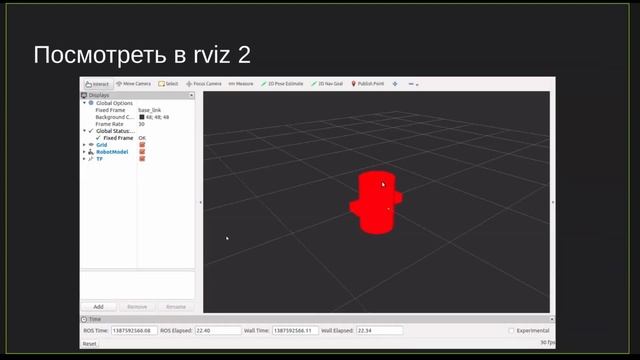Screen dimensions: 640x360
Task: Click the right panel collapse handle
Action: point(553,202)
